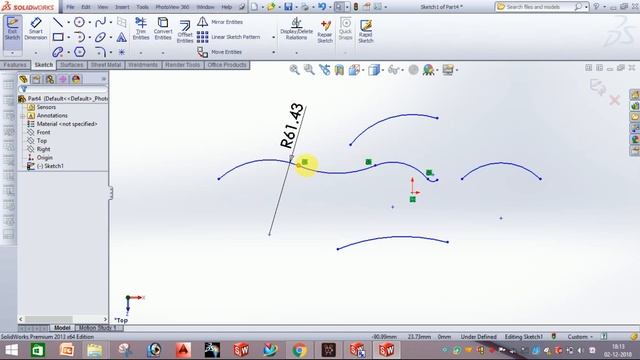640x360 pixels.
Task: Select the Sketch Fillet tool
Action: tap(100, 52)
